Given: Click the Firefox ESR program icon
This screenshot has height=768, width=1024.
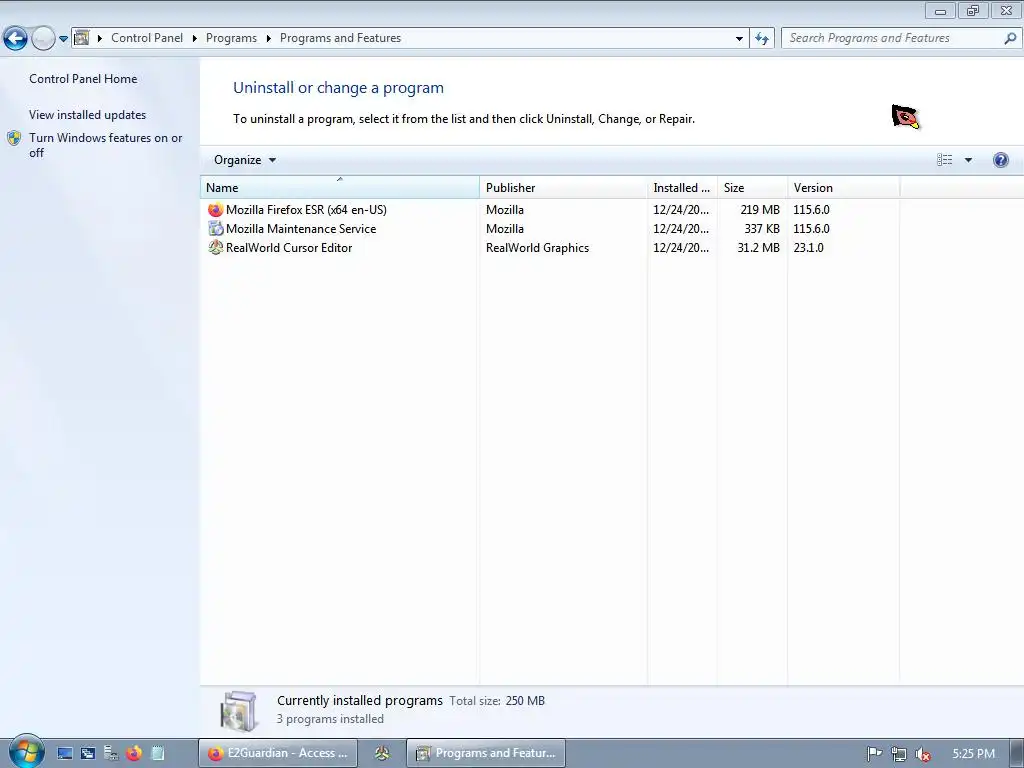Looking at the screenshot, I should click(x=216, y=210).
